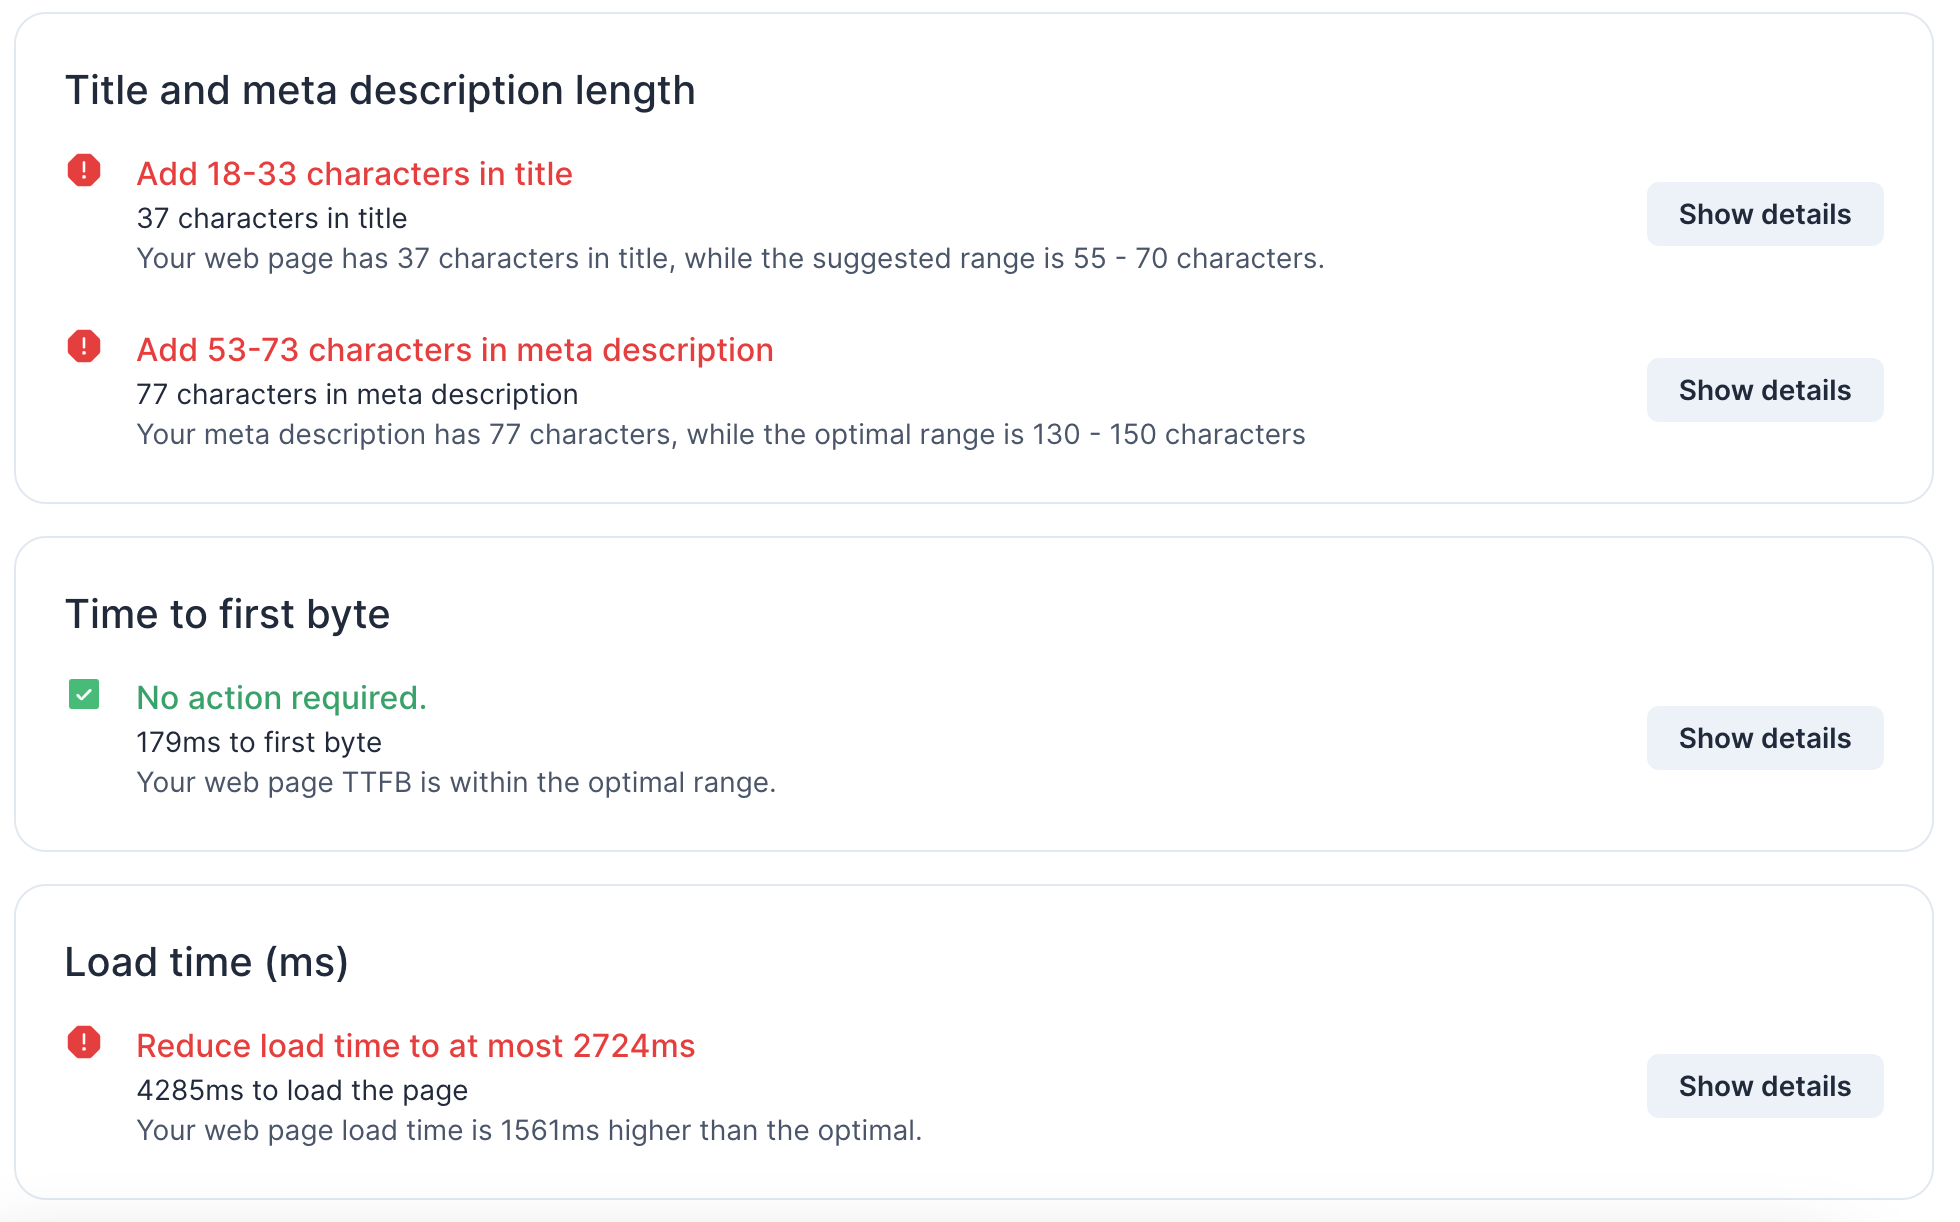Click the '37 characters in title' line
The height and width of the screenshot is (1222, 1960).
(272, 218)
